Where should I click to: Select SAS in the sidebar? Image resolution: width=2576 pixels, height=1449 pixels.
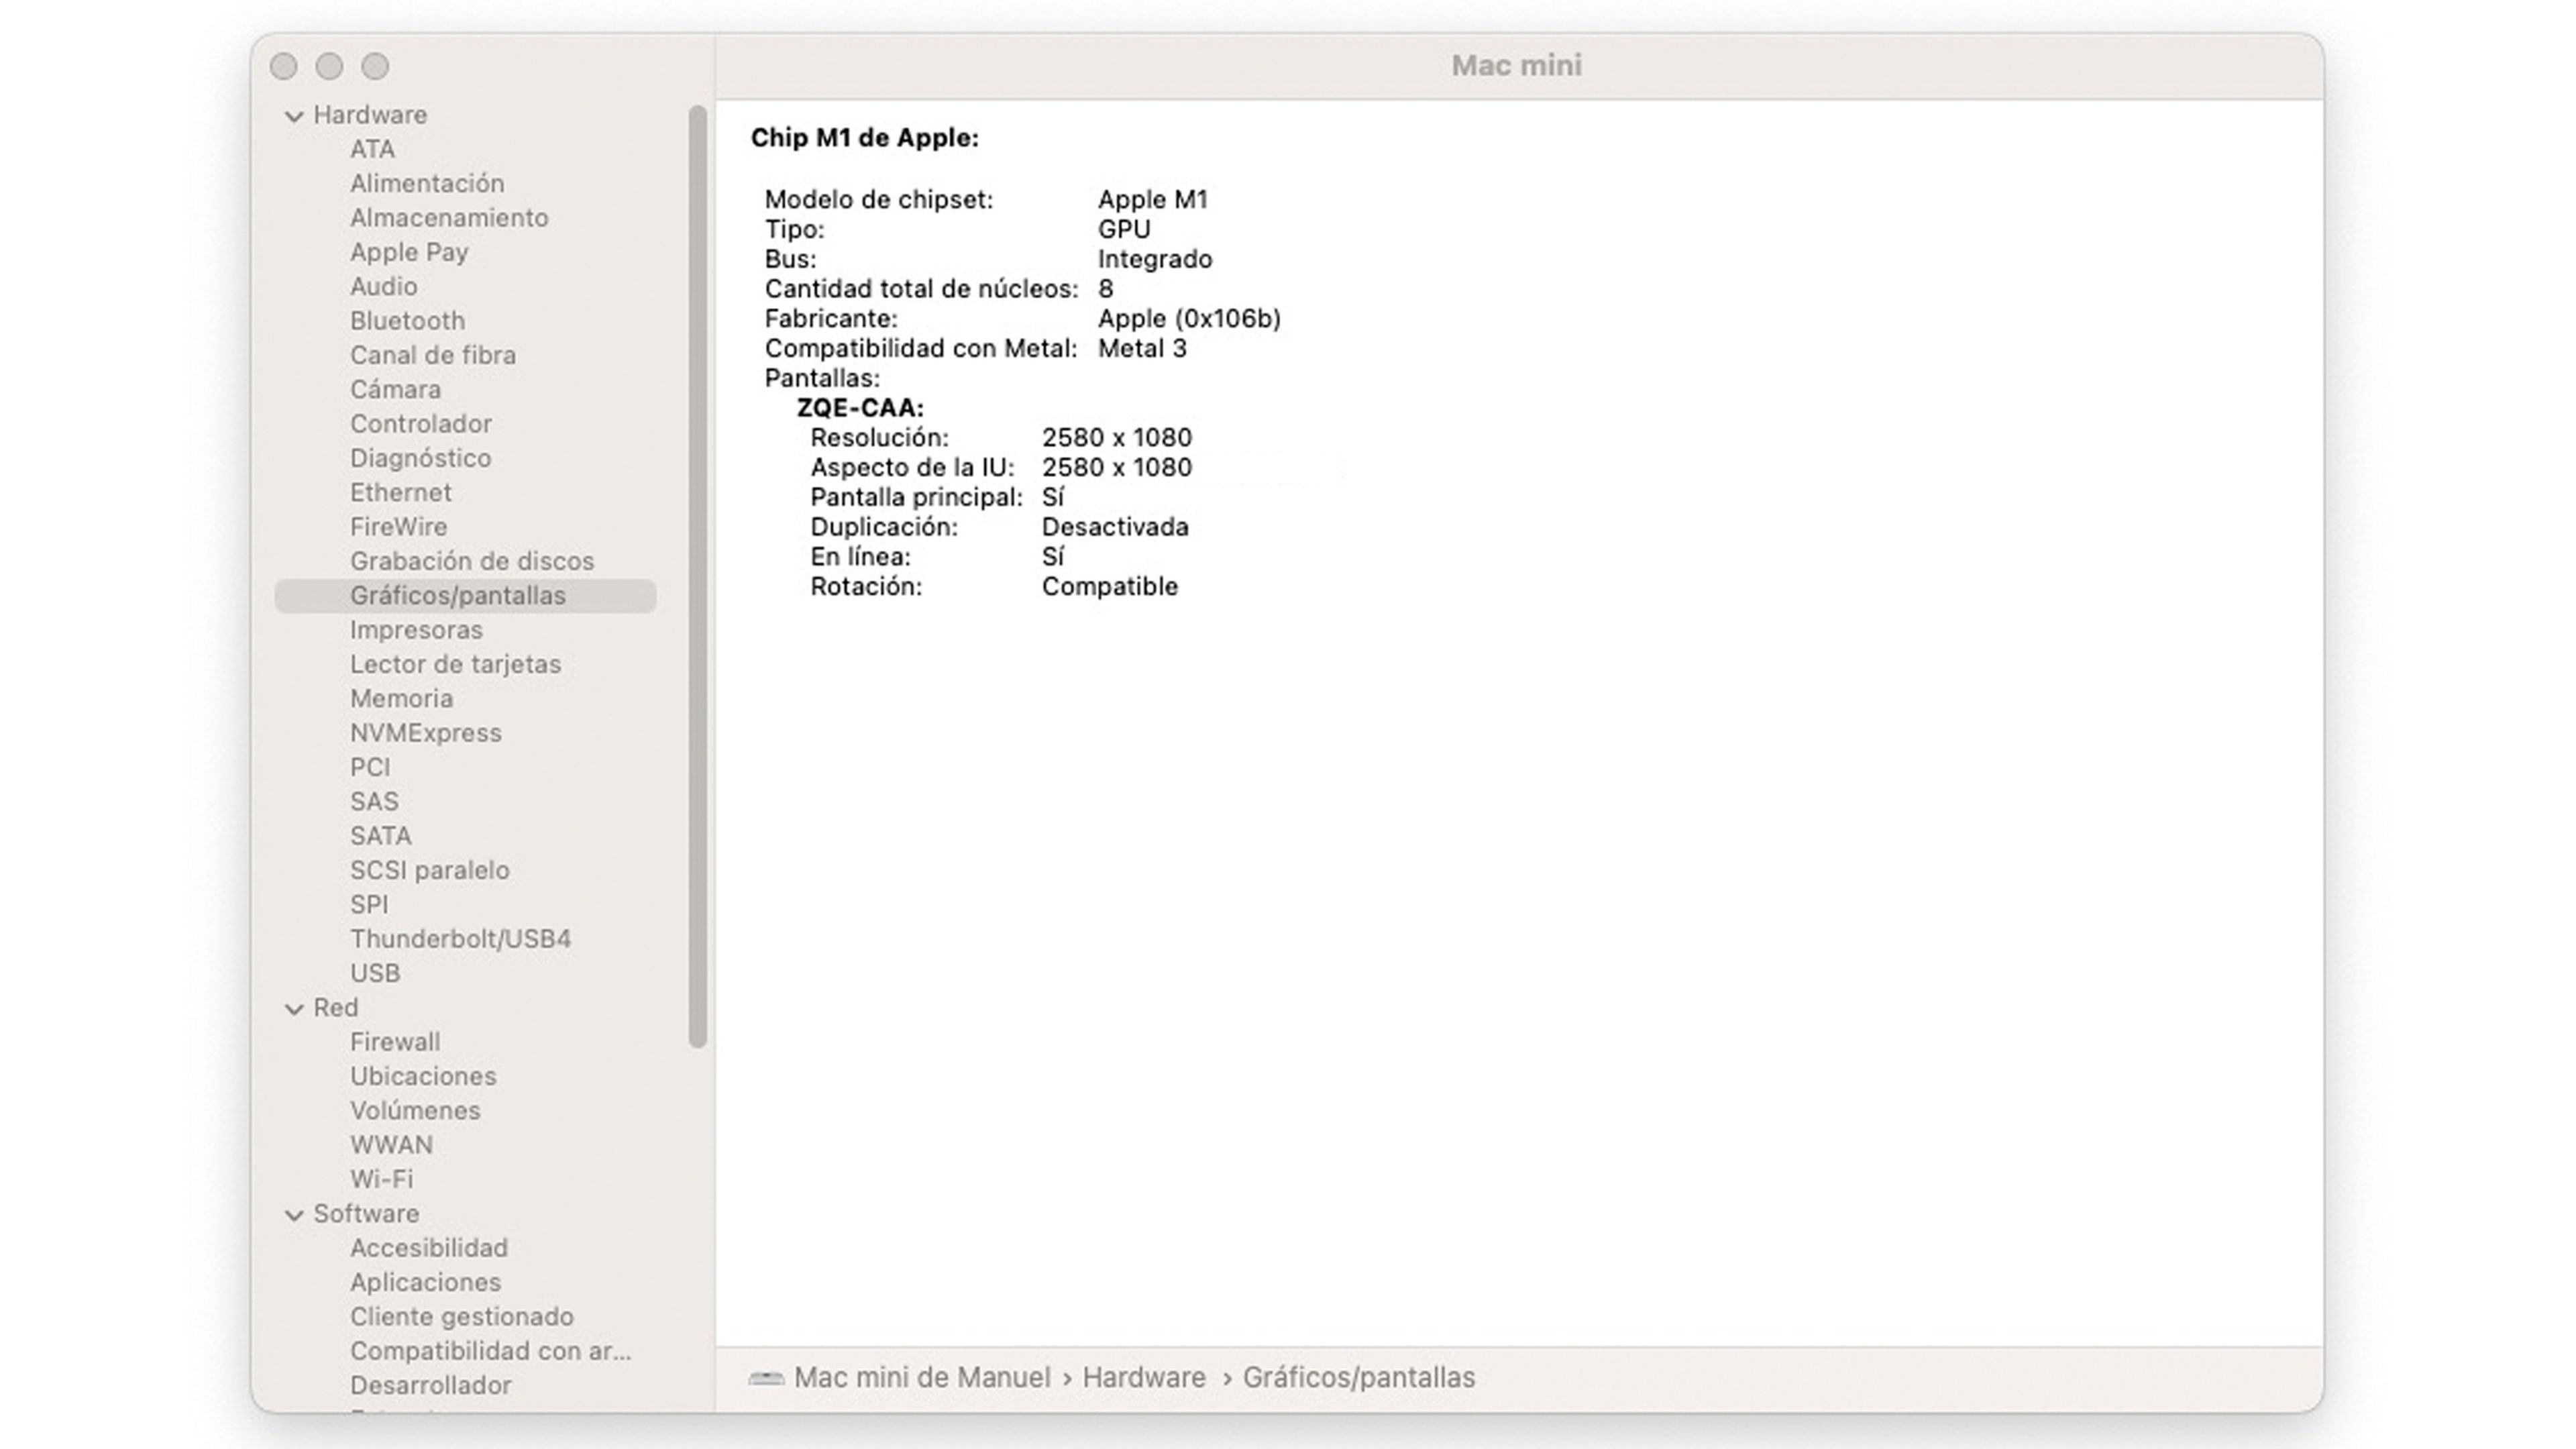click(374, 801)
